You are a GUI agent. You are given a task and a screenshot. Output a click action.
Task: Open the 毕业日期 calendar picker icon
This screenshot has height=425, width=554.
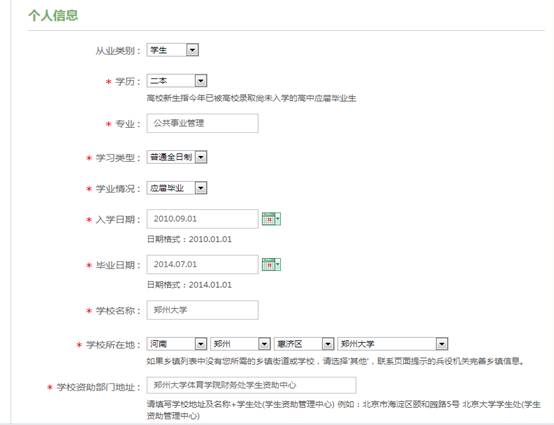coord(271,264)
